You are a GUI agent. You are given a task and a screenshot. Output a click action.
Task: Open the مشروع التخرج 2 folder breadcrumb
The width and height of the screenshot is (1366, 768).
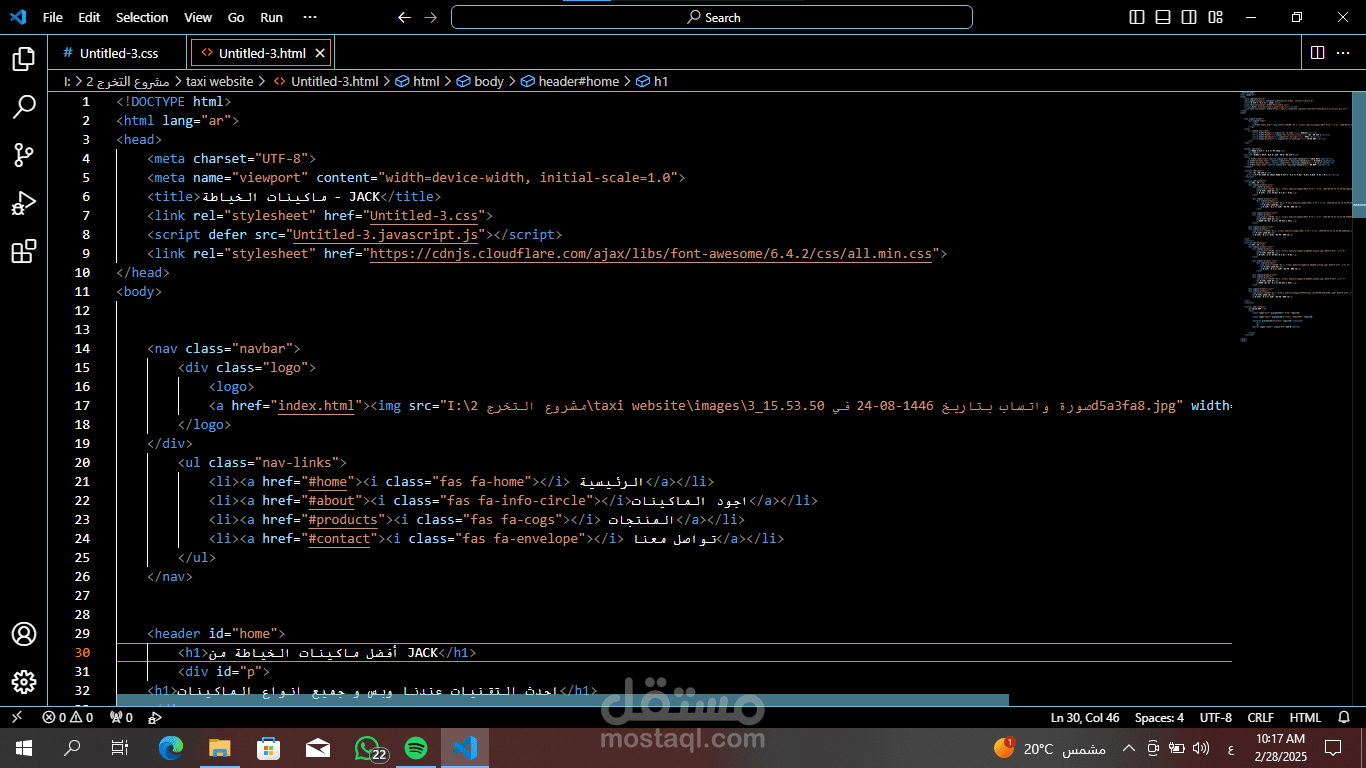point(127,81)
